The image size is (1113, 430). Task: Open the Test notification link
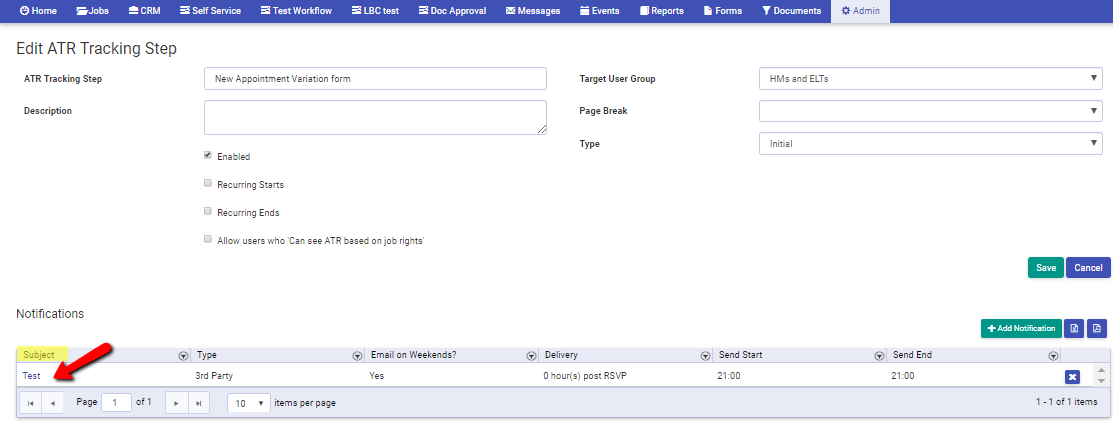[31, 376]
